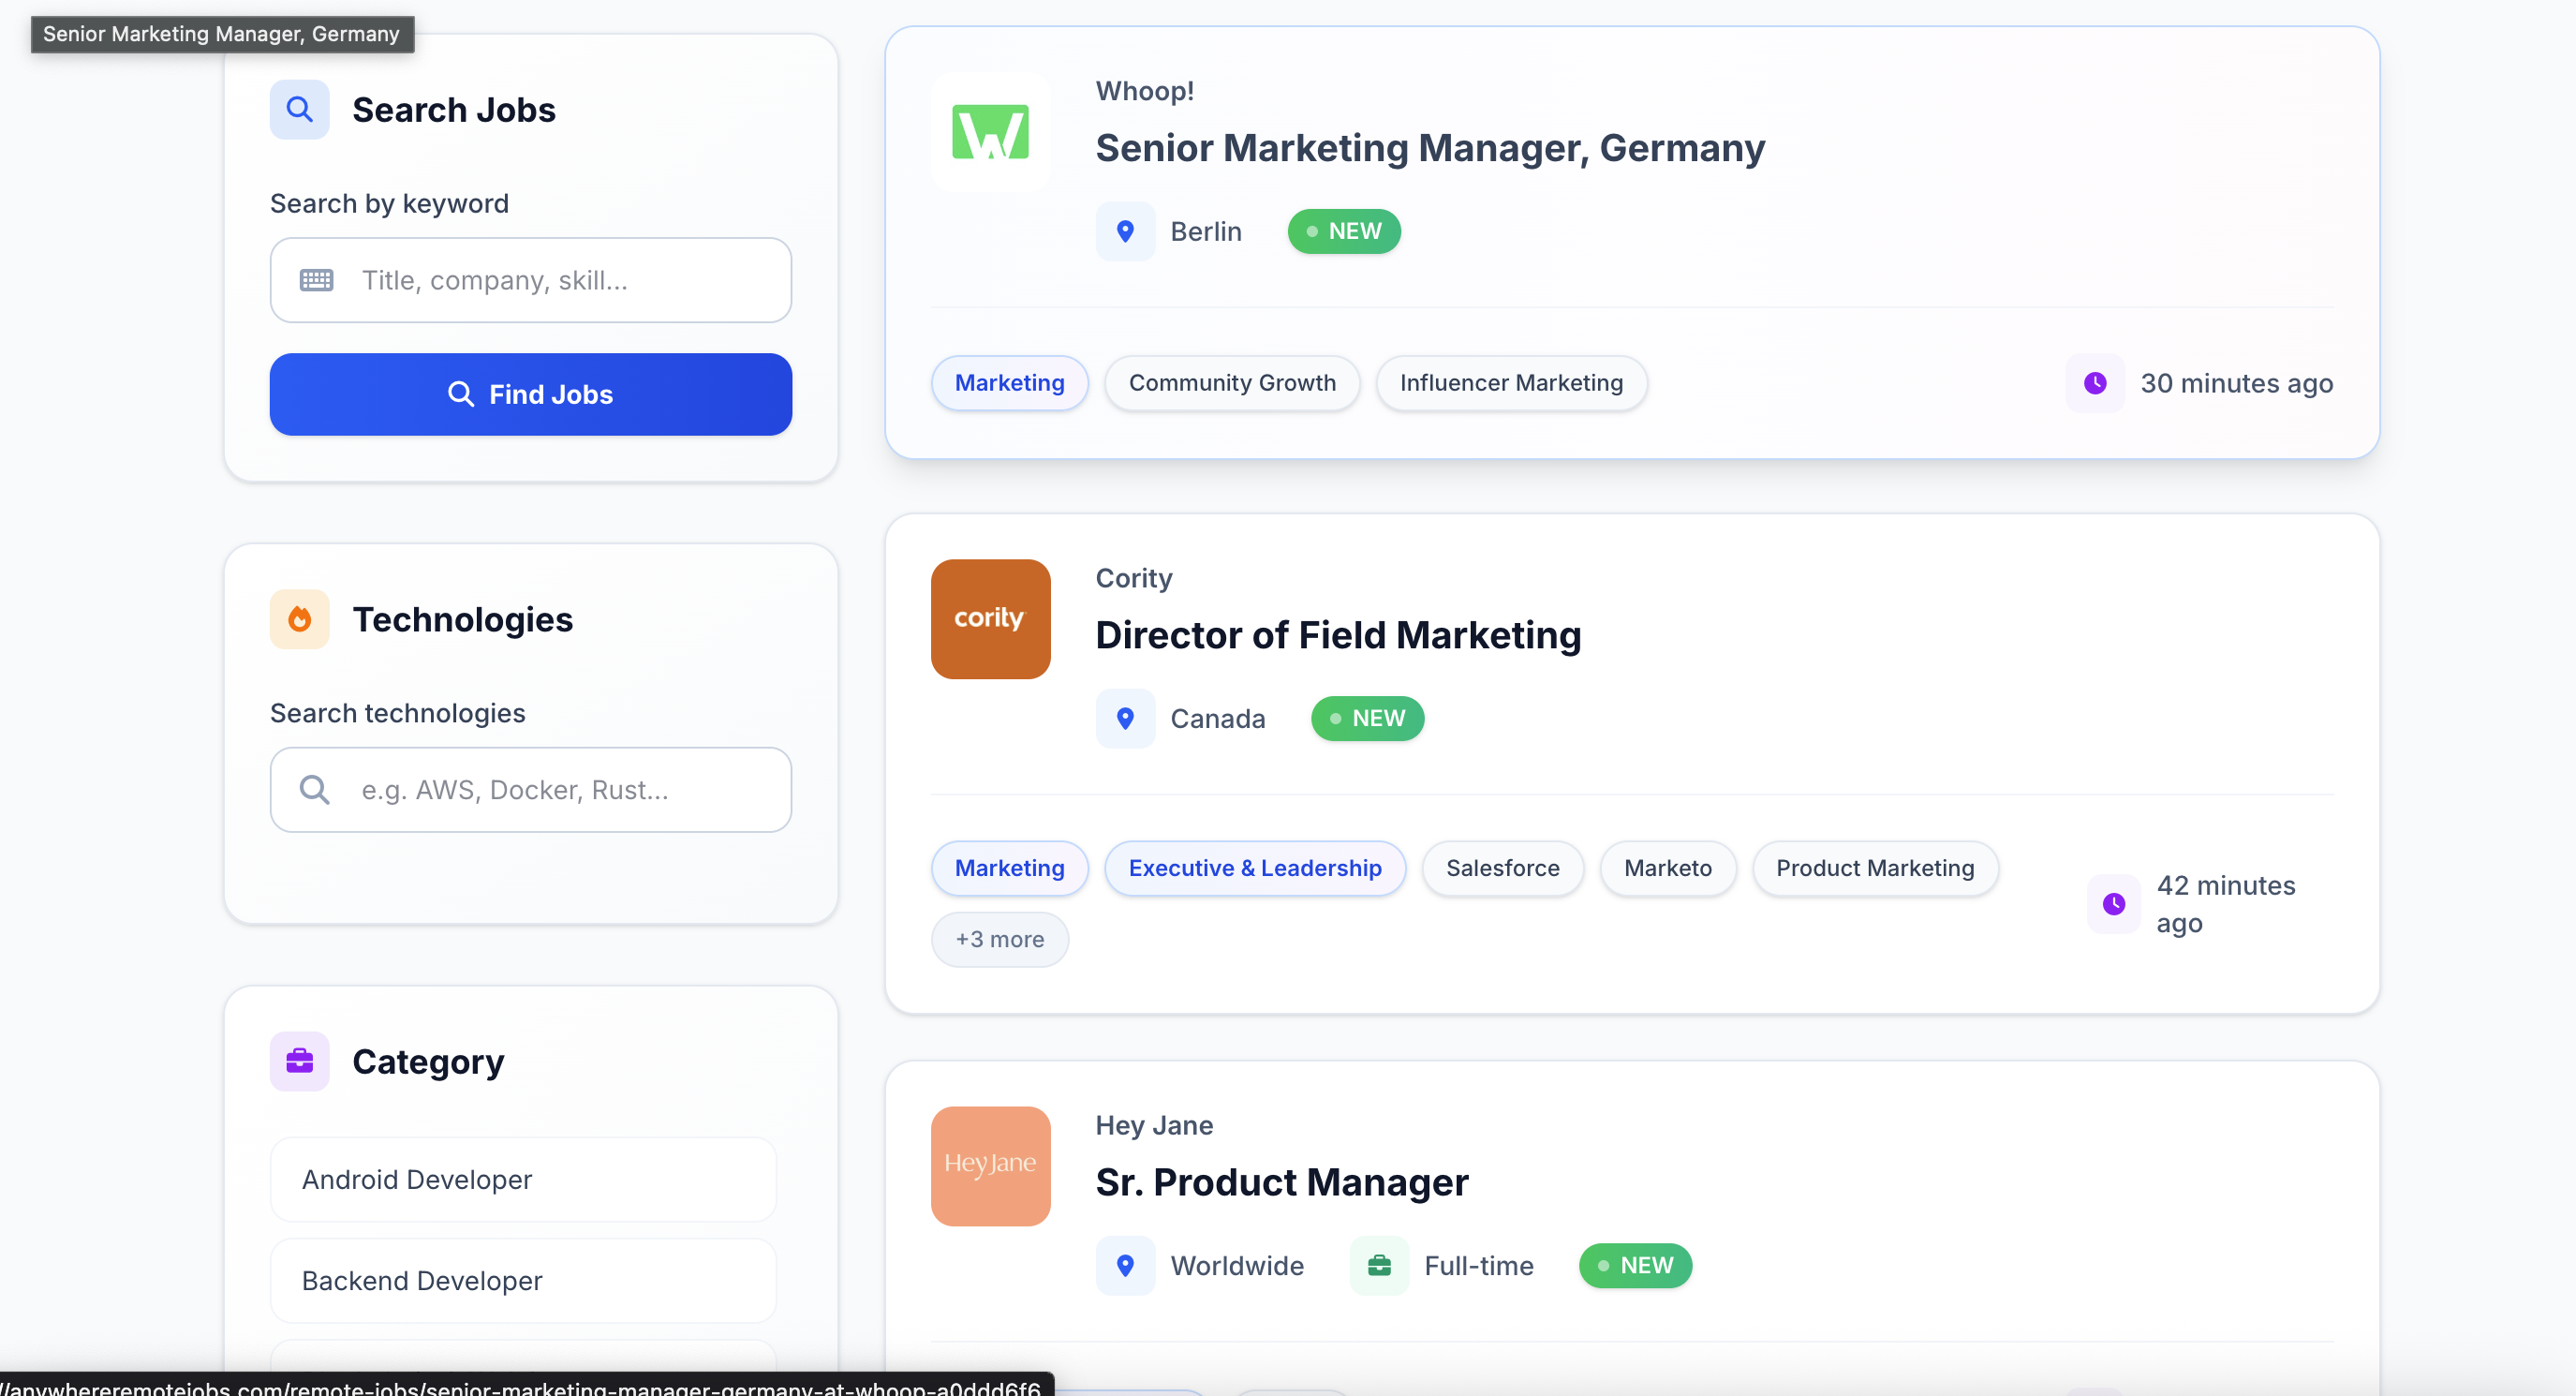Expand the +3 more tags chip

(x=999, y=939)
